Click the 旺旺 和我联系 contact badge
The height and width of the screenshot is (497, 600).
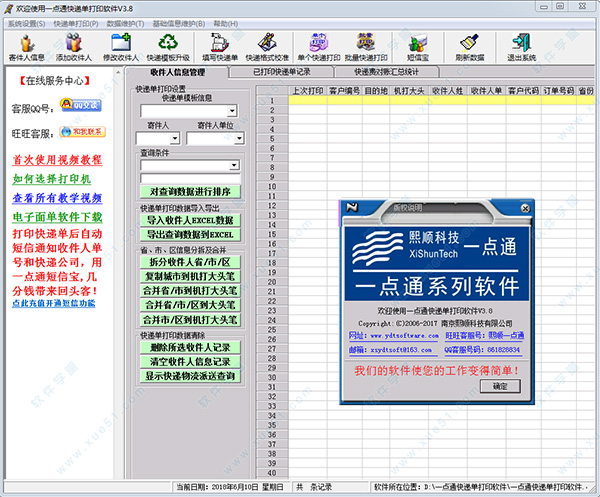(82, 132)
